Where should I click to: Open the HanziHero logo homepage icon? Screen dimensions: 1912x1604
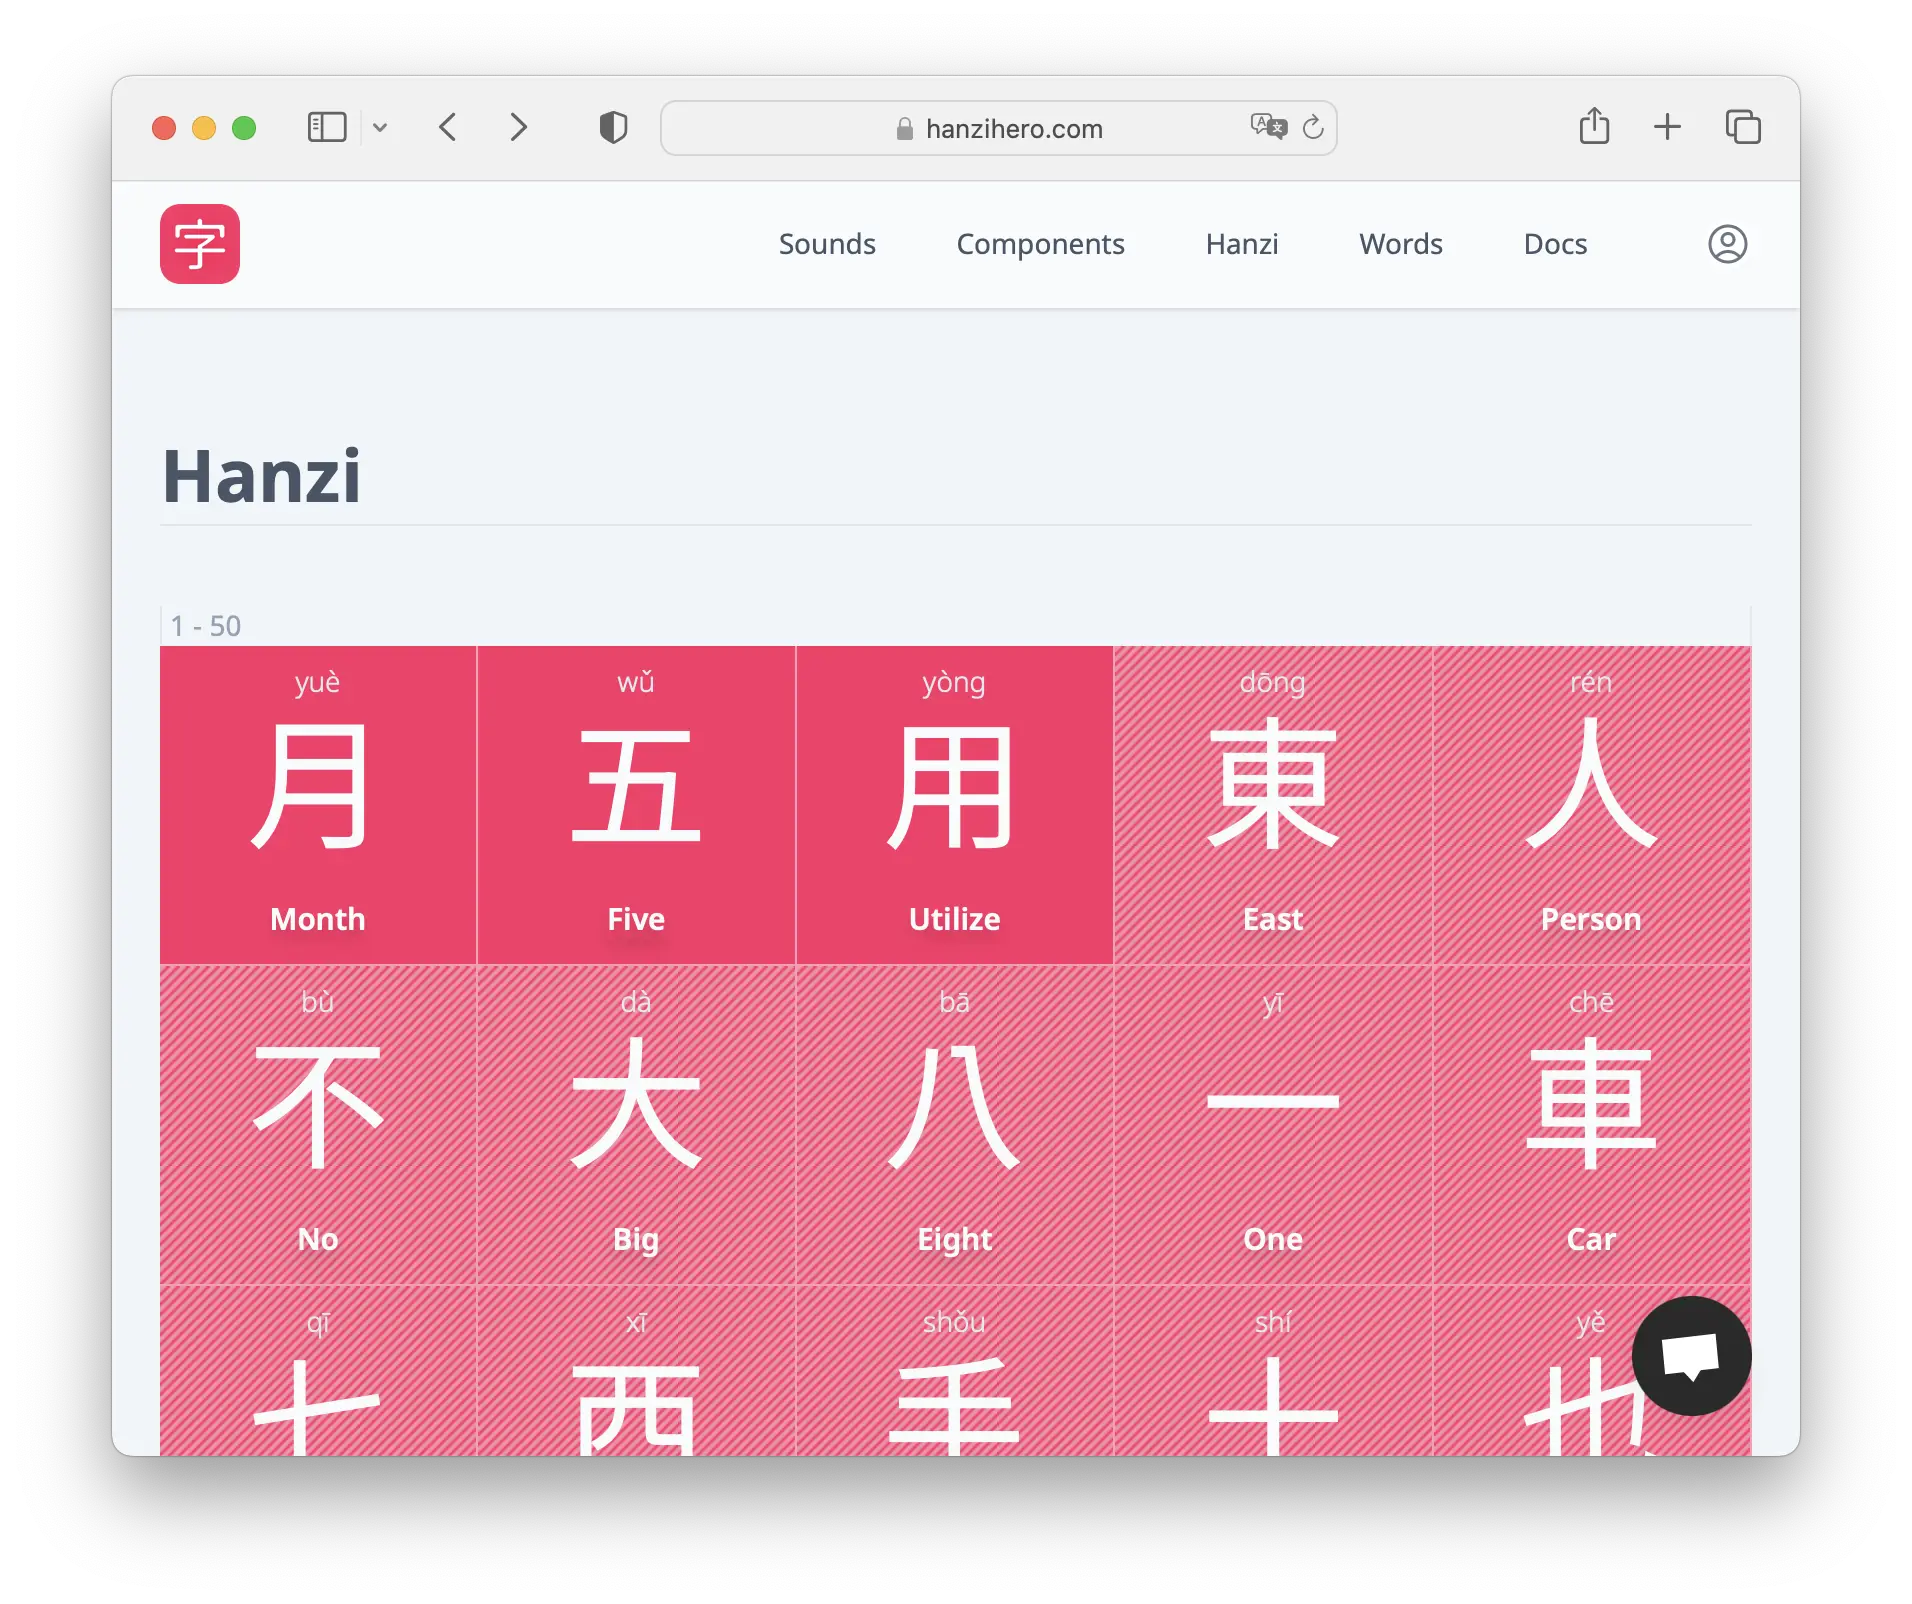click(x=200, y=243)
